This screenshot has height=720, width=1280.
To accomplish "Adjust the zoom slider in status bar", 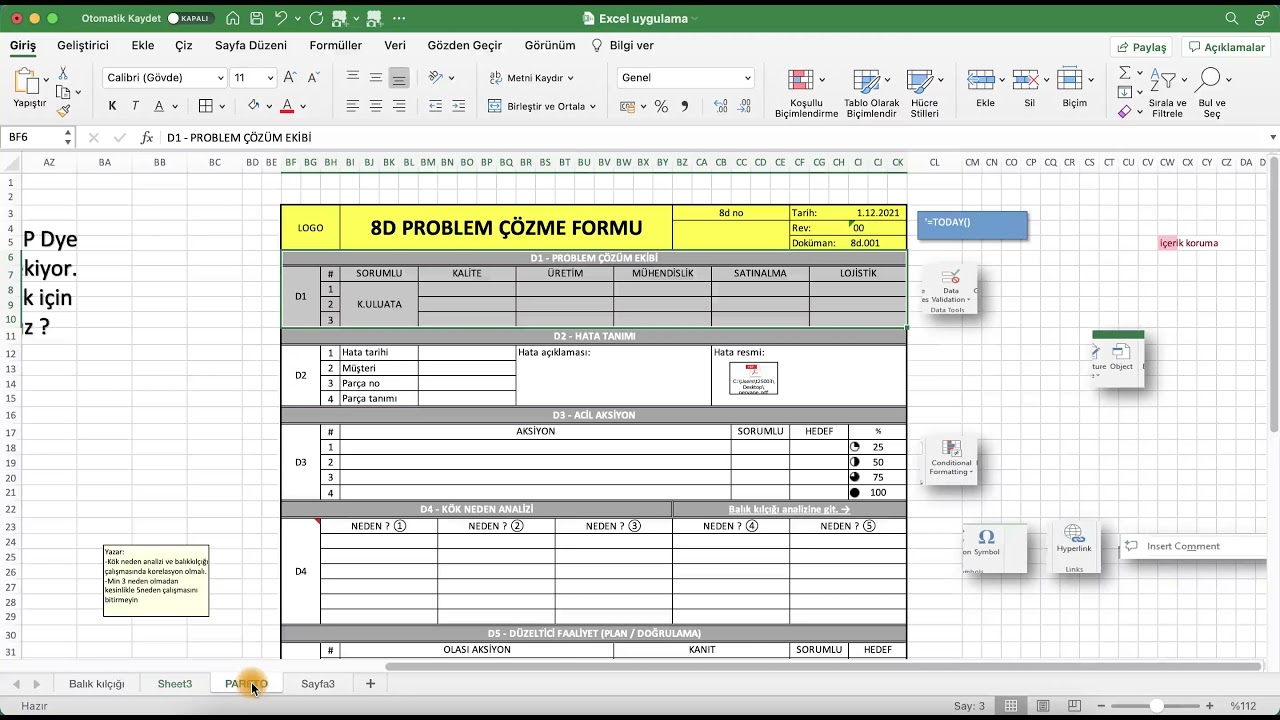I will [x=1157, y=706].
